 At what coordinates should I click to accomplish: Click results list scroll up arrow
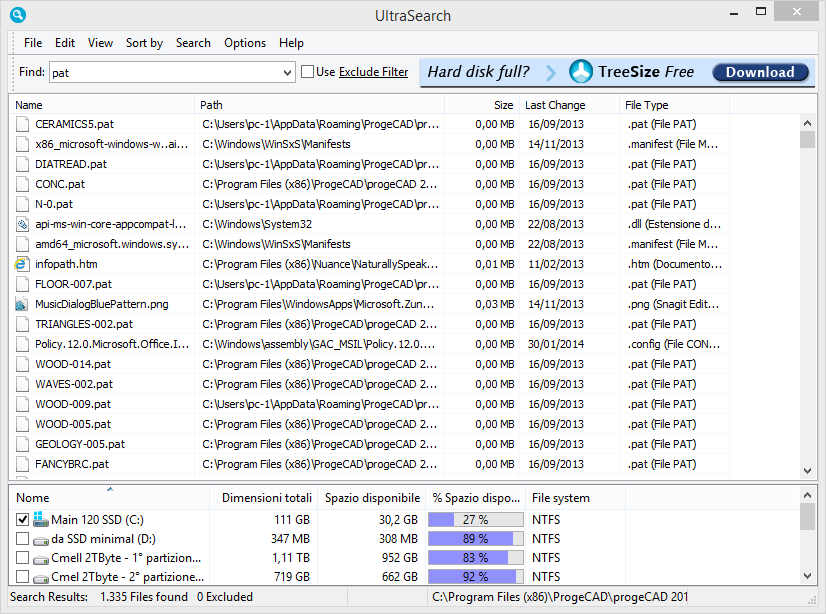pos(807,123)
